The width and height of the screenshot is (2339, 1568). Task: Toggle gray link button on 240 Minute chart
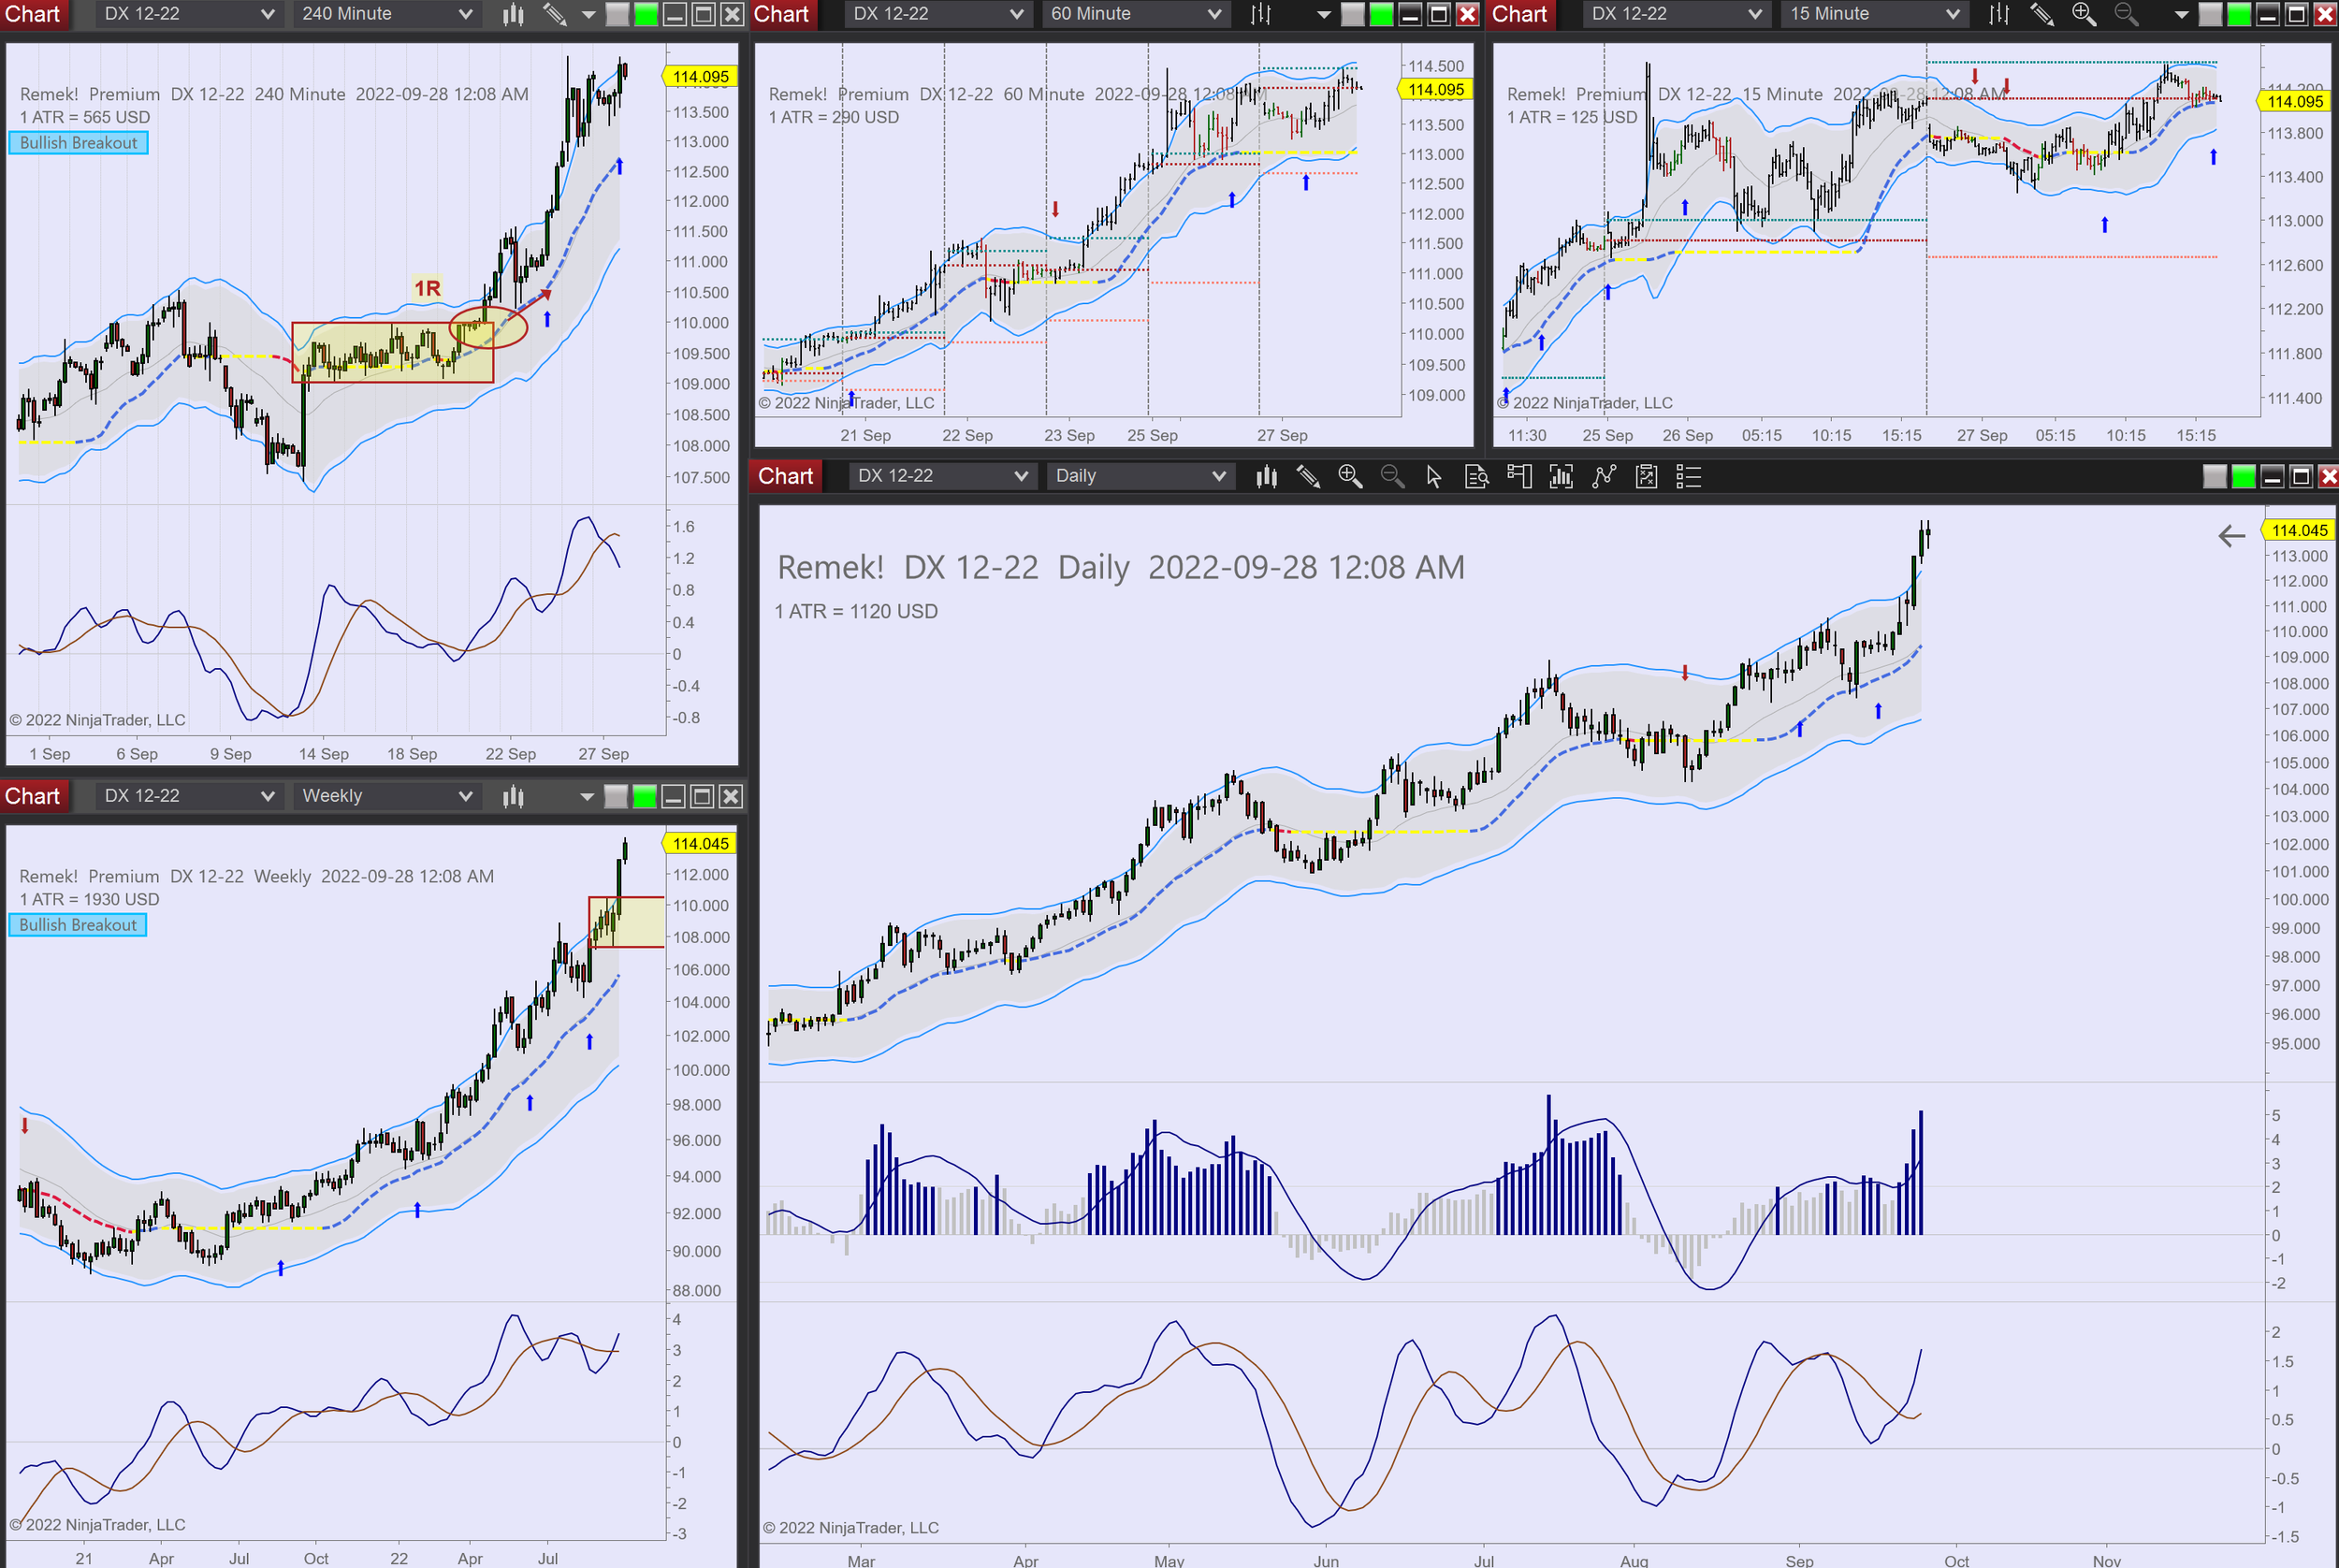tap(617, 14)
